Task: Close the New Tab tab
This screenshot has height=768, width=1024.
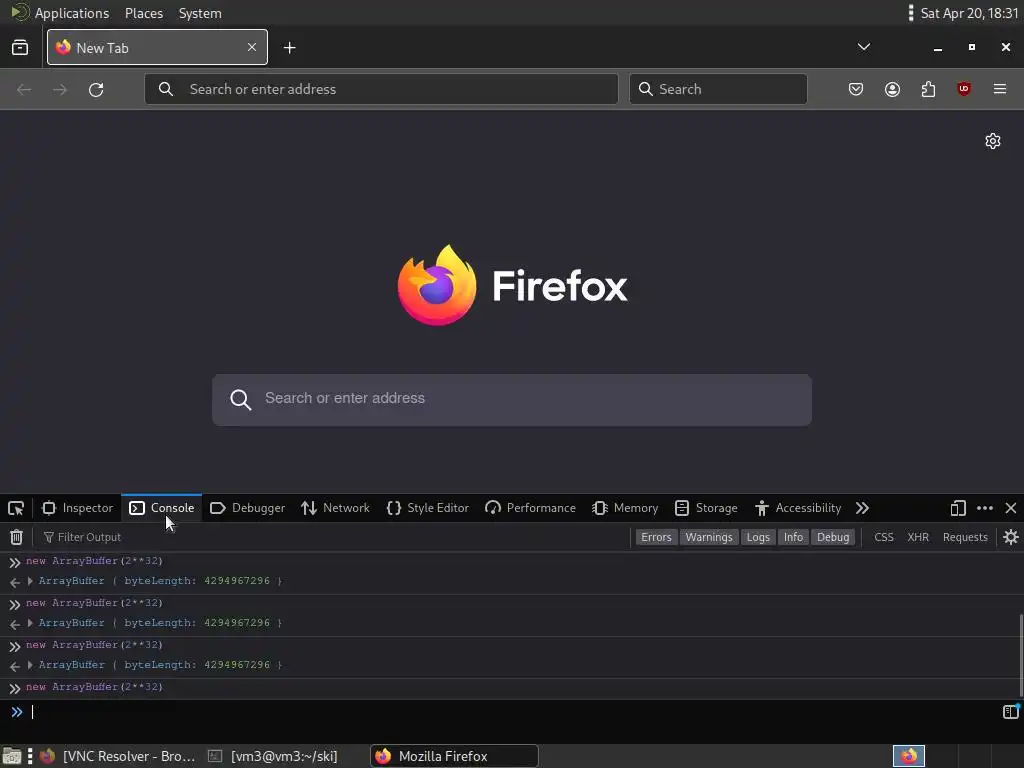Action: [x=251, y=47]
